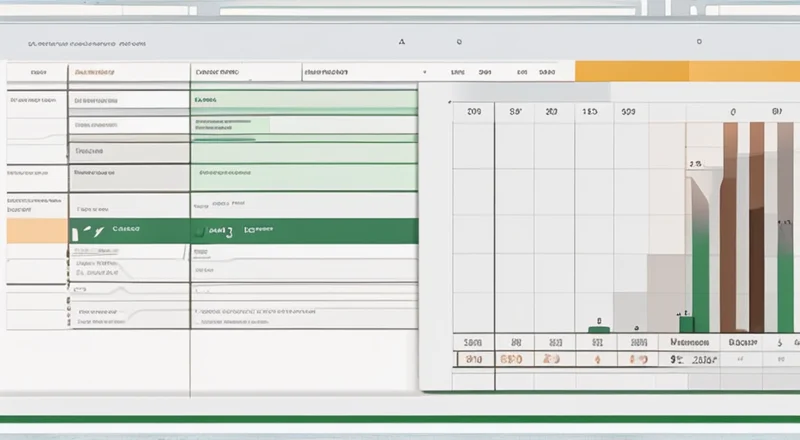Click the far-right small circle icon in title bar
800x440 pixels.
point(698,43)
